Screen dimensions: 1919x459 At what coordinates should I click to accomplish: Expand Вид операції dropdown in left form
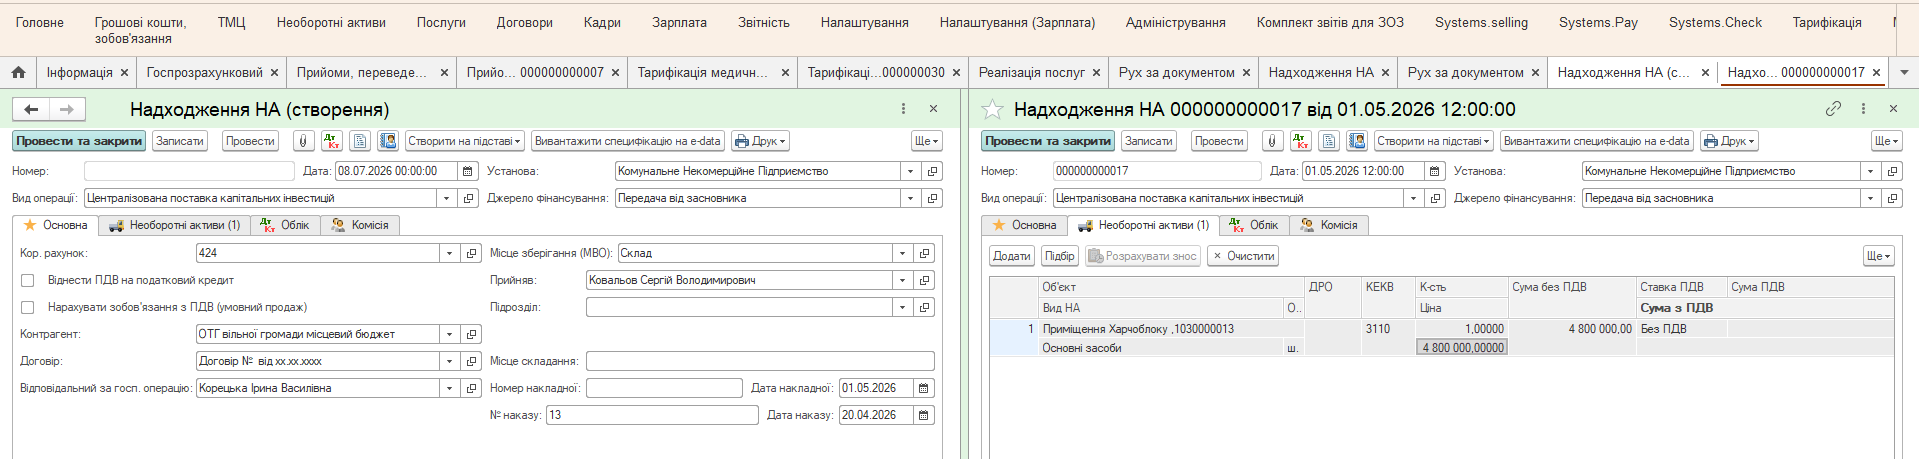coord(446,198)
